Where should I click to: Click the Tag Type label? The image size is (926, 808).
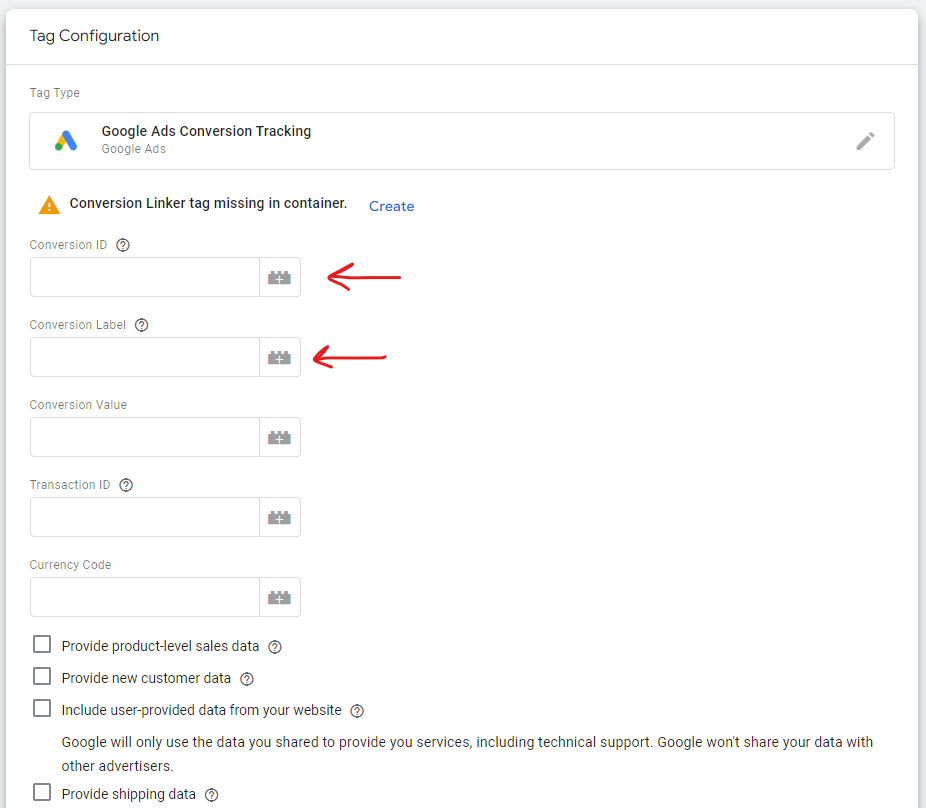(x=54, y=93)
